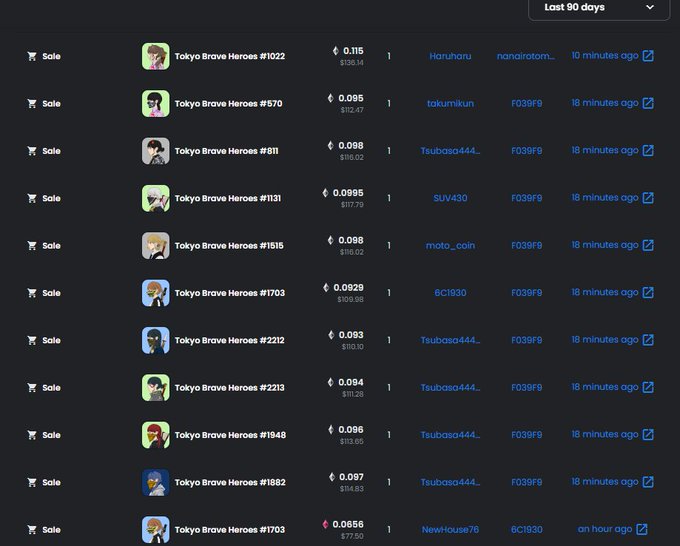The width and height of the screenshot is (680, 546).
Task: Open external link icon for #811 sale
Action: [x=648, y=150]
